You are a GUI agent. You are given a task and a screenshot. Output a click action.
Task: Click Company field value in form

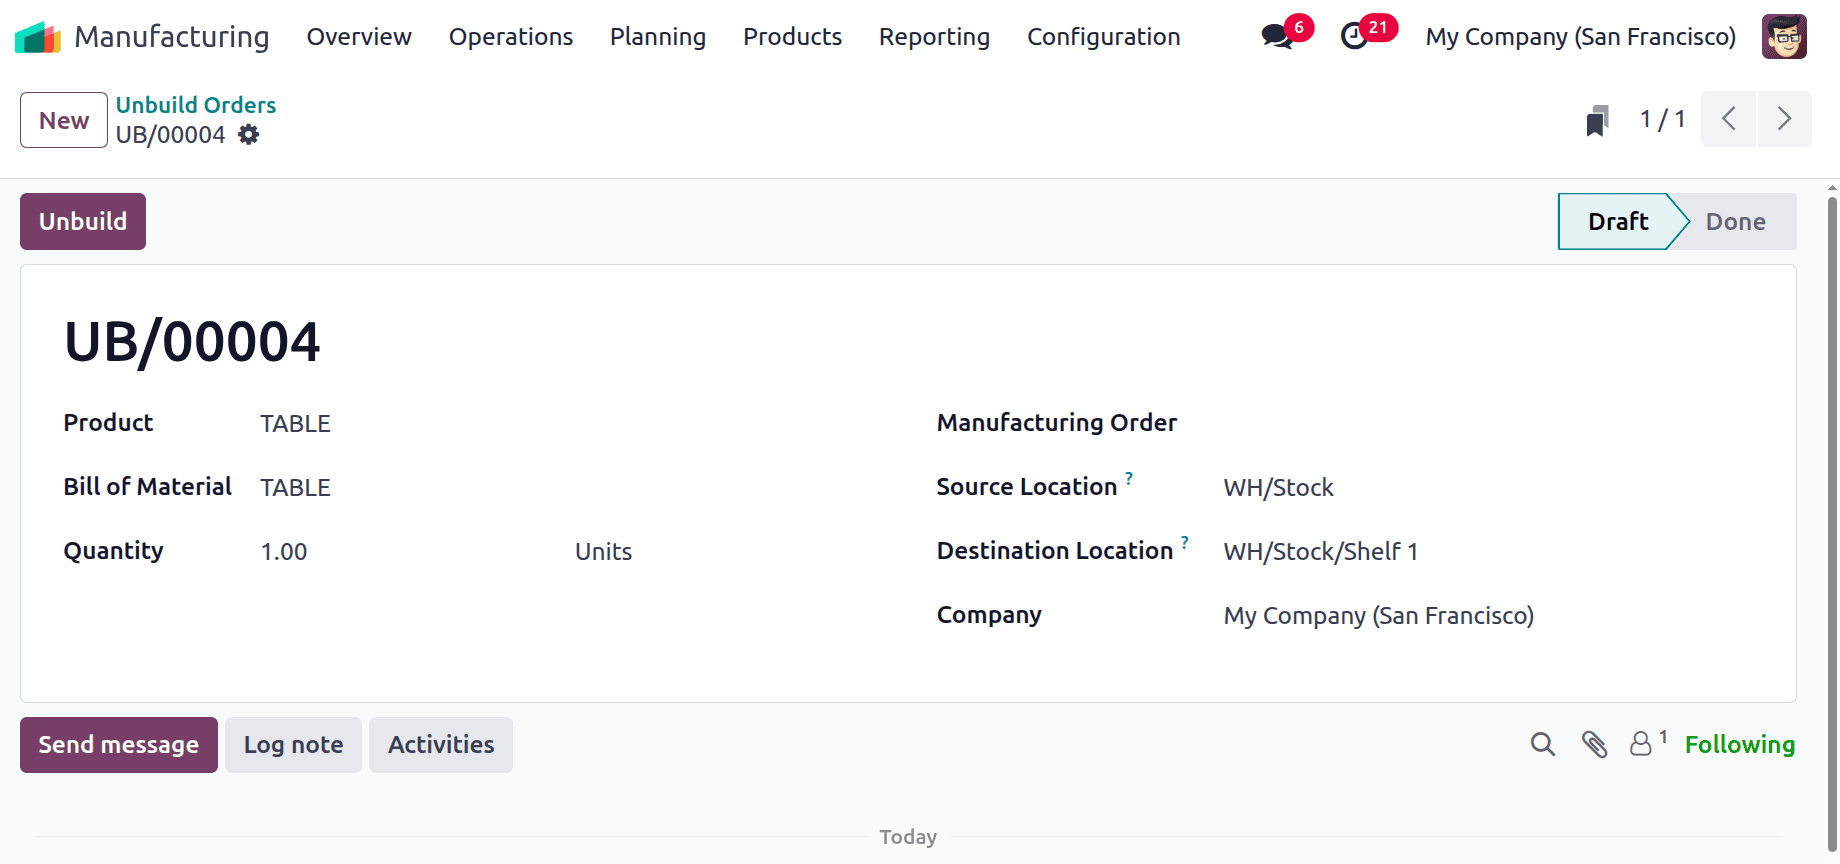(1378, 616)
